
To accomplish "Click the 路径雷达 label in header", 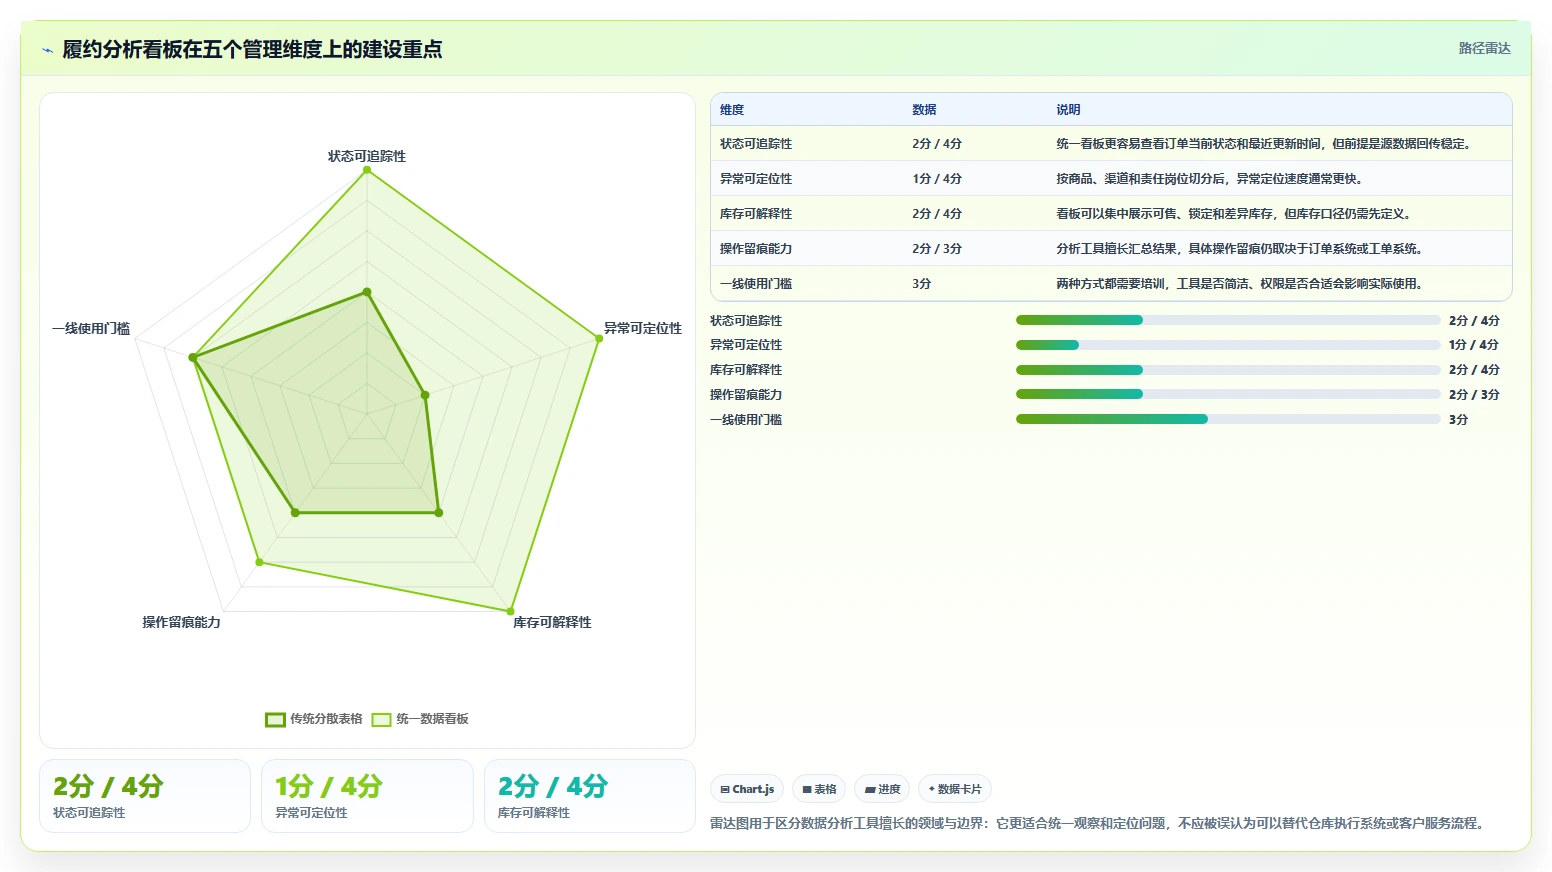I will pyautogui.click(x=1484, y=48).
